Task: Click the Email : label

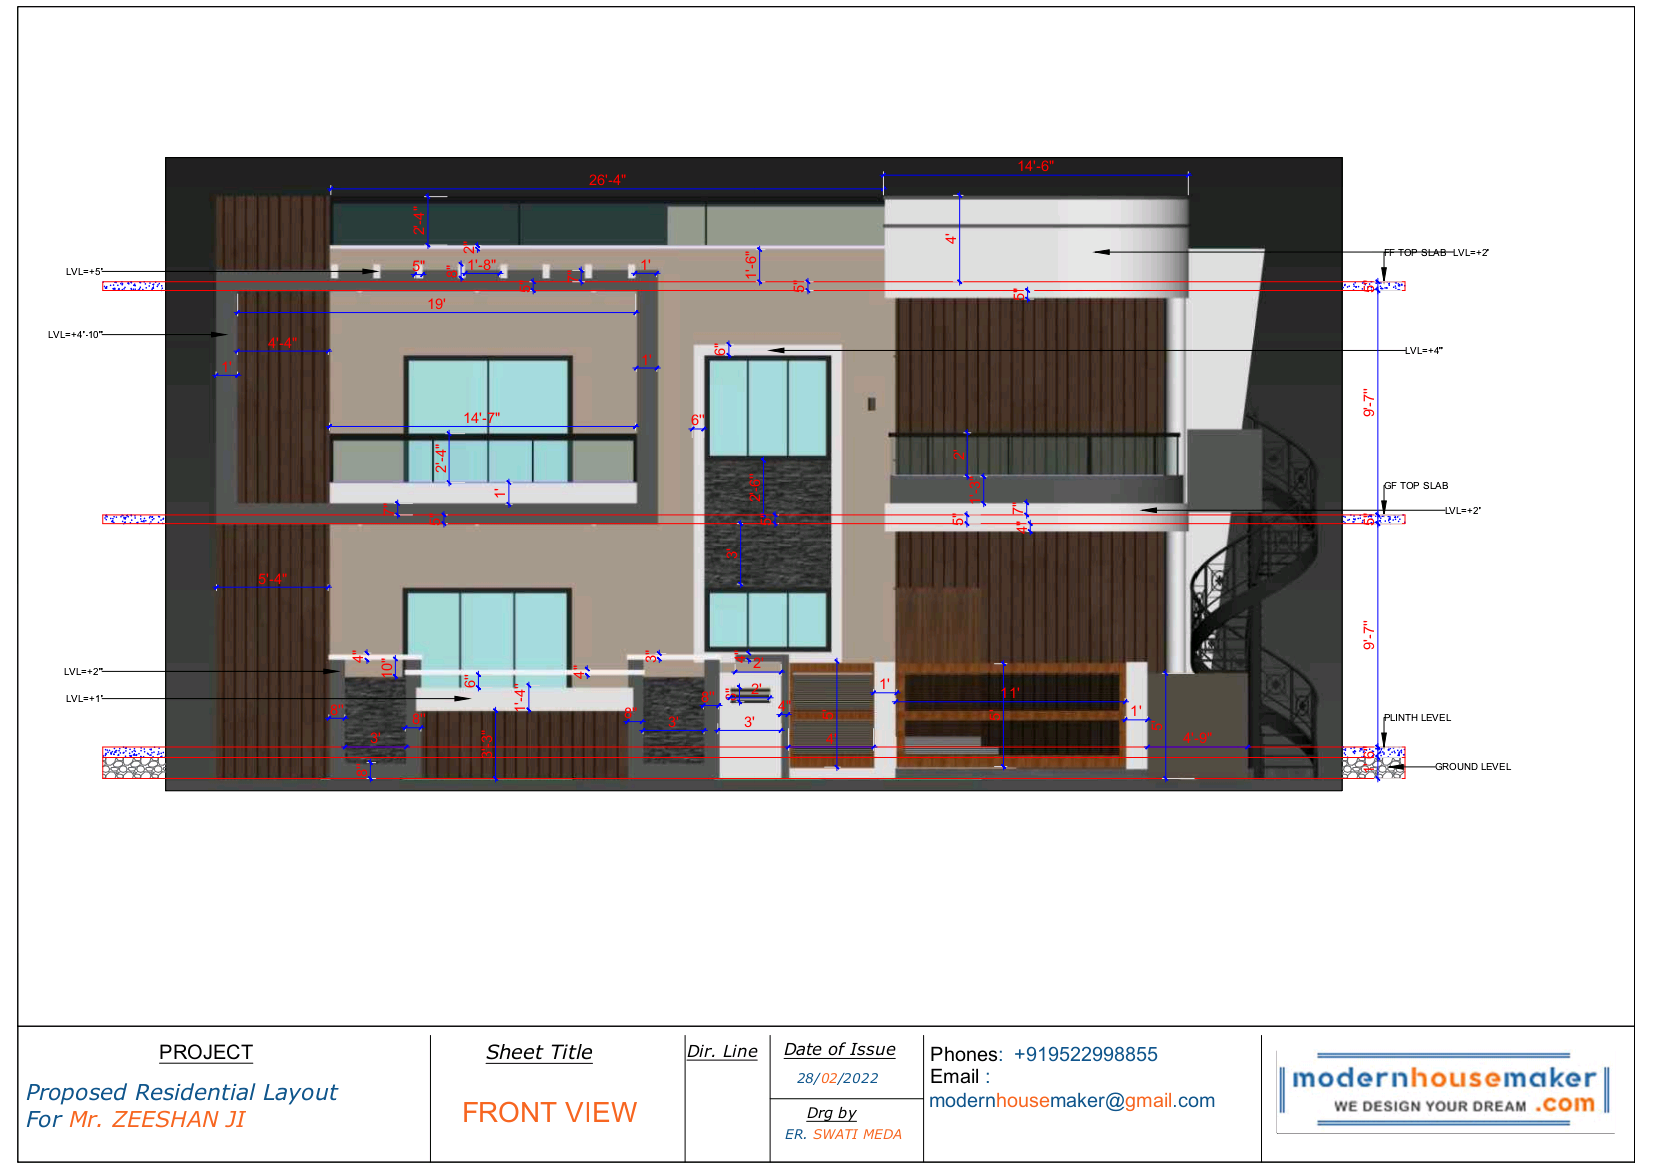Action: coord(960,1076)
